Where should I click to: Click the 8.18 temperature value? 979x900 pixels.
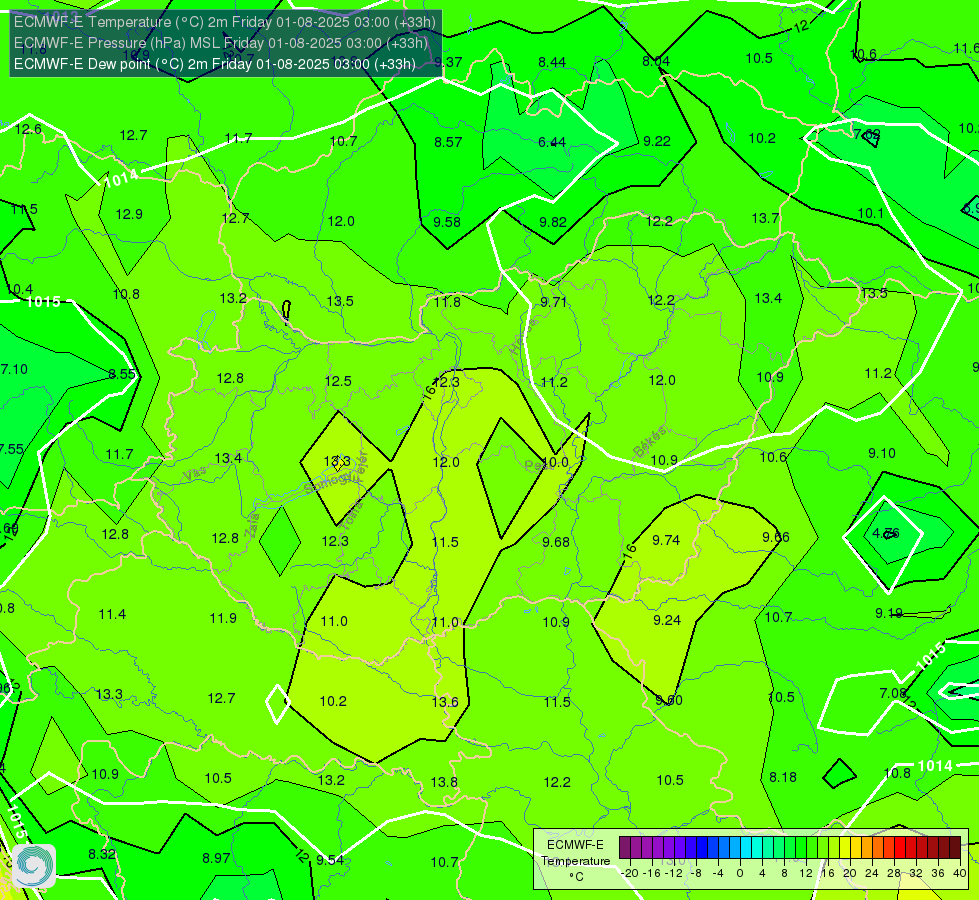point(782,777)
